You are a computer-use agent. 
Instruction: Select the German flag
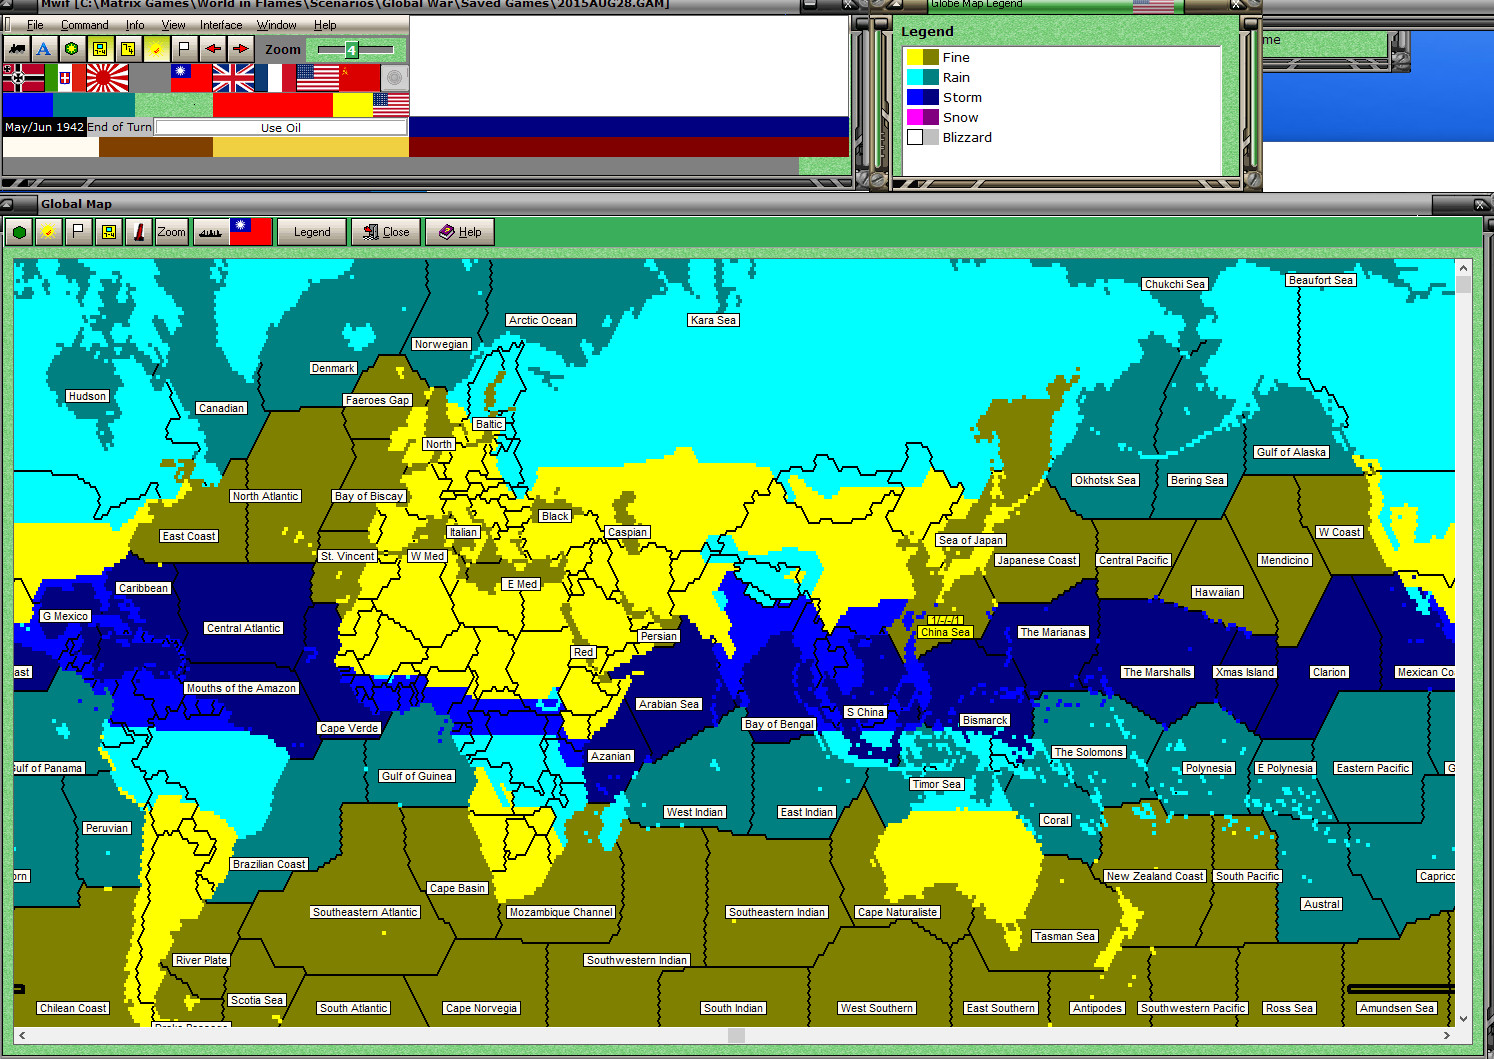tap(24, 78)
